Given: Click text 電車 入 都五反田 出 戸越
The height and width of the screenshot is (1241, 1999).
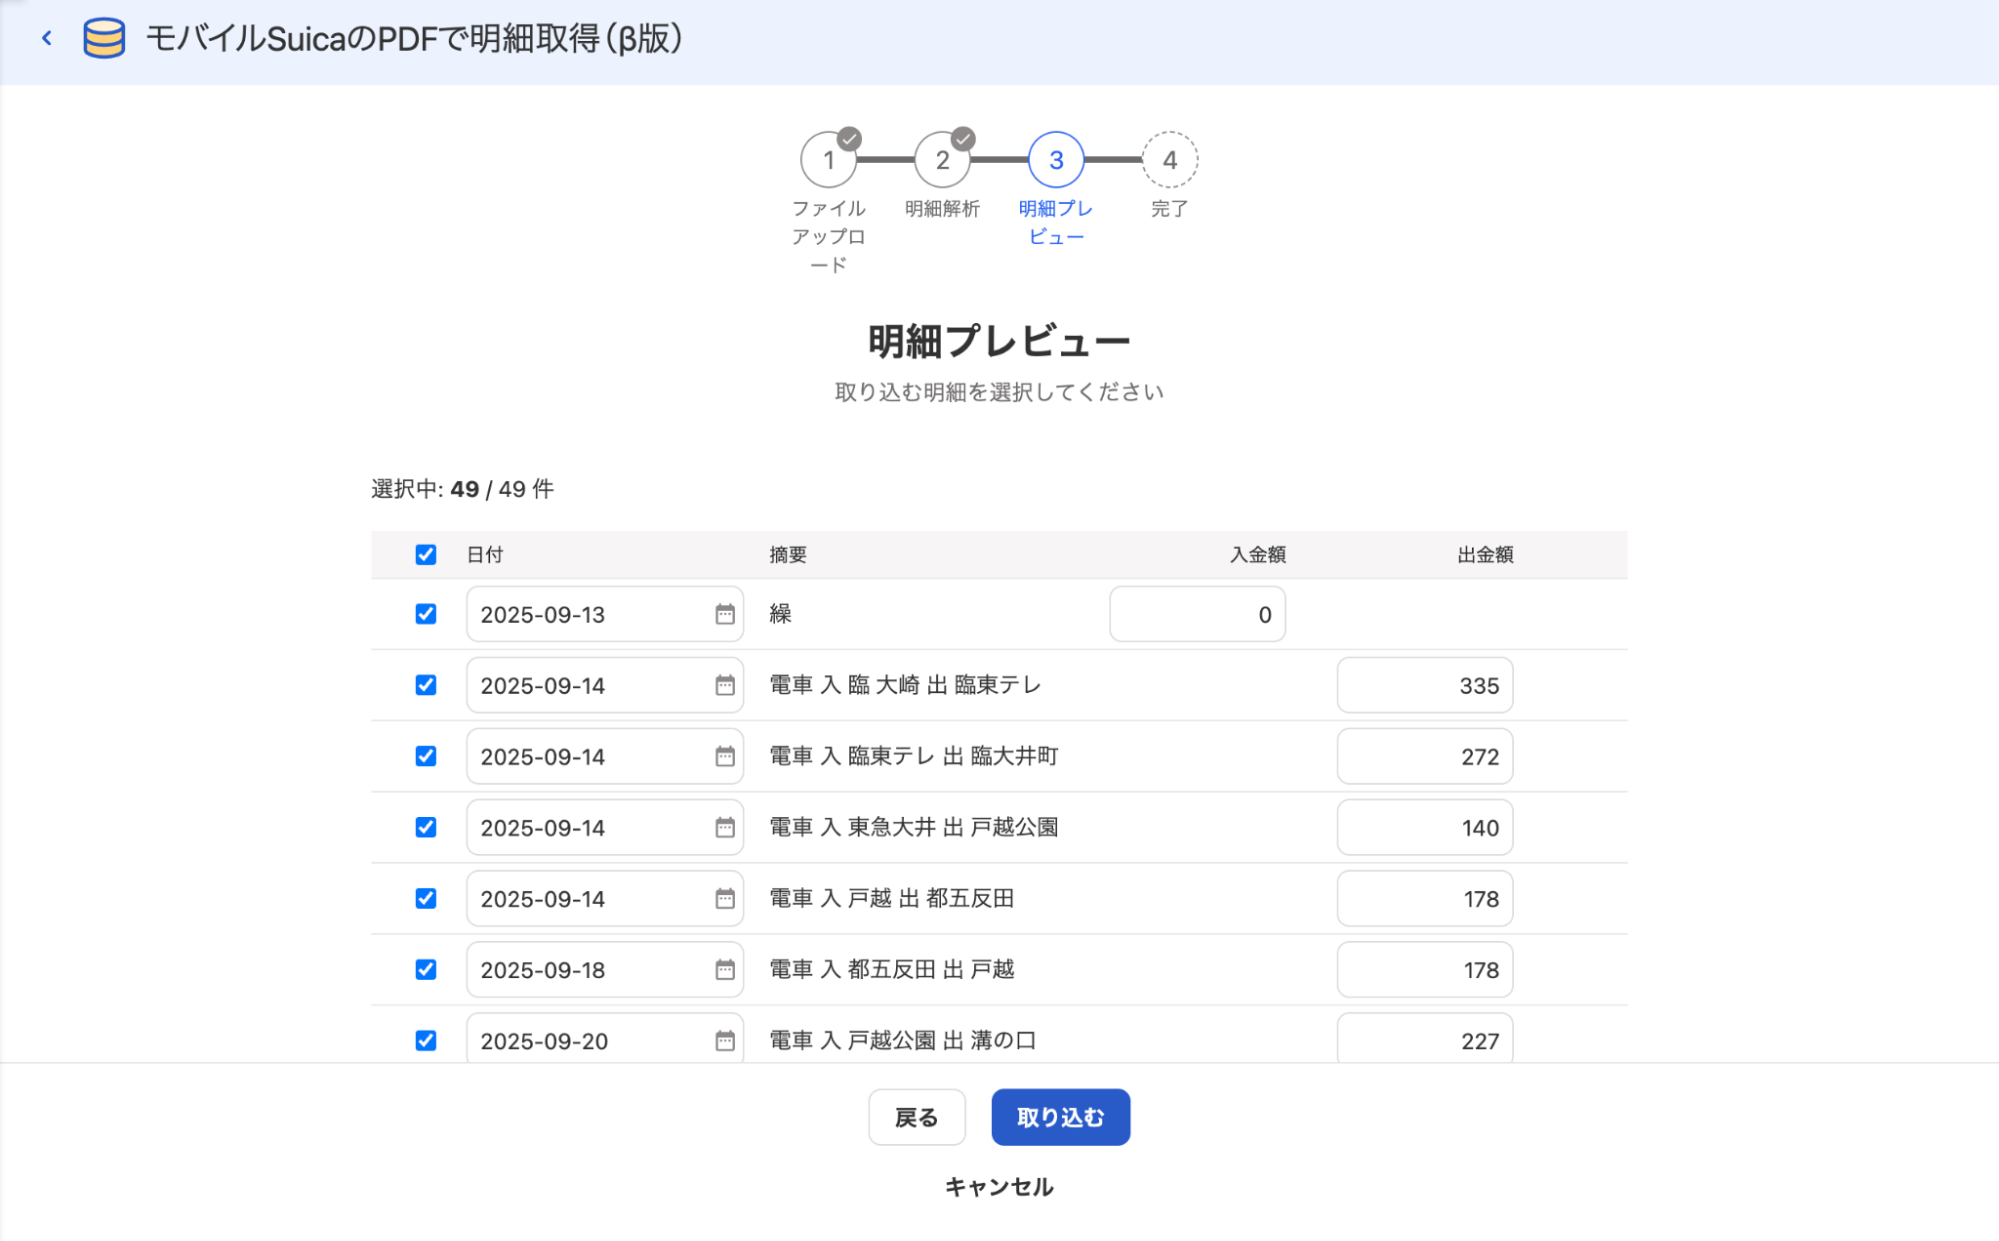Looking at the screenshot, I should [891, 969].
